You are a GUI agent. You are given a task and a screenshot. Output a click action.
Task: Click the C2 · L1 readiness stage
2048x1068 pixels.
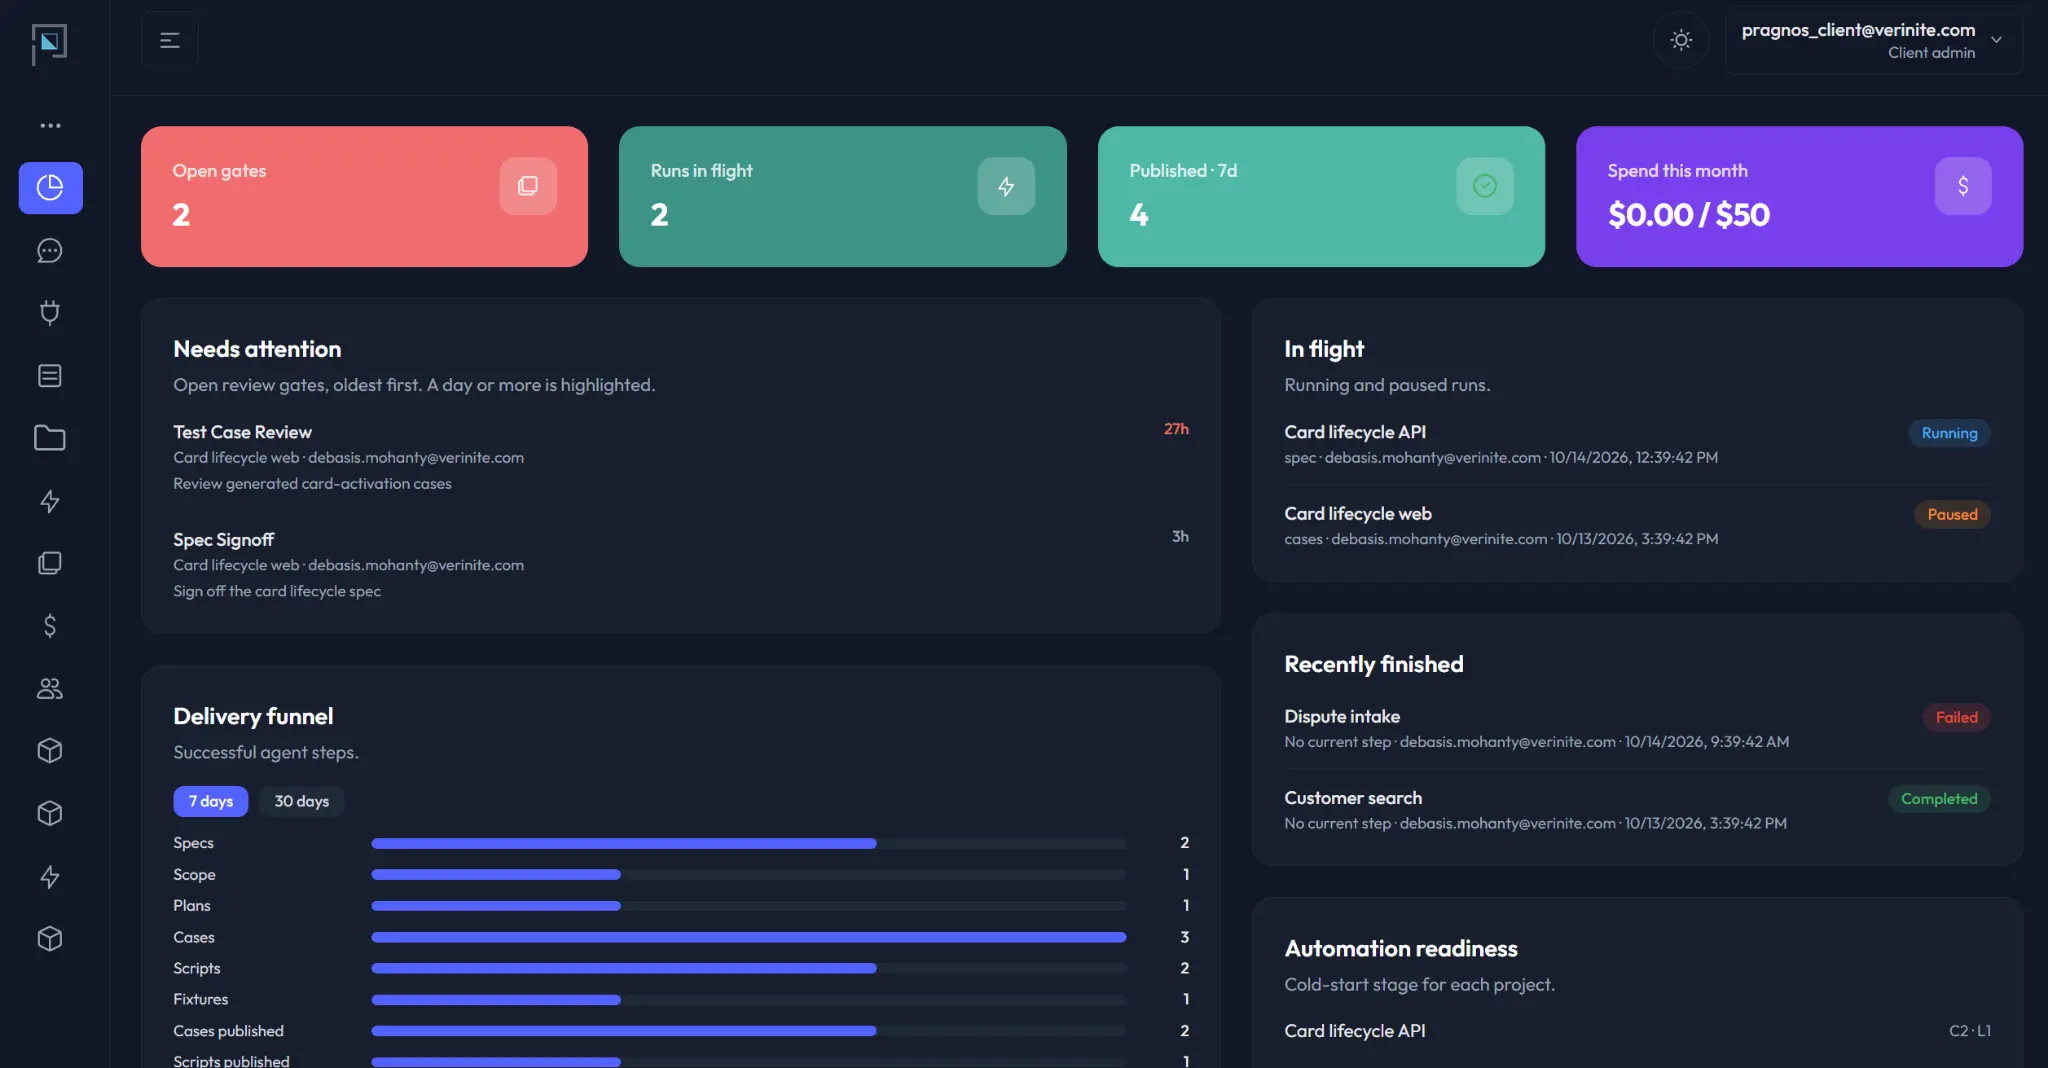pos(1970,1030)
